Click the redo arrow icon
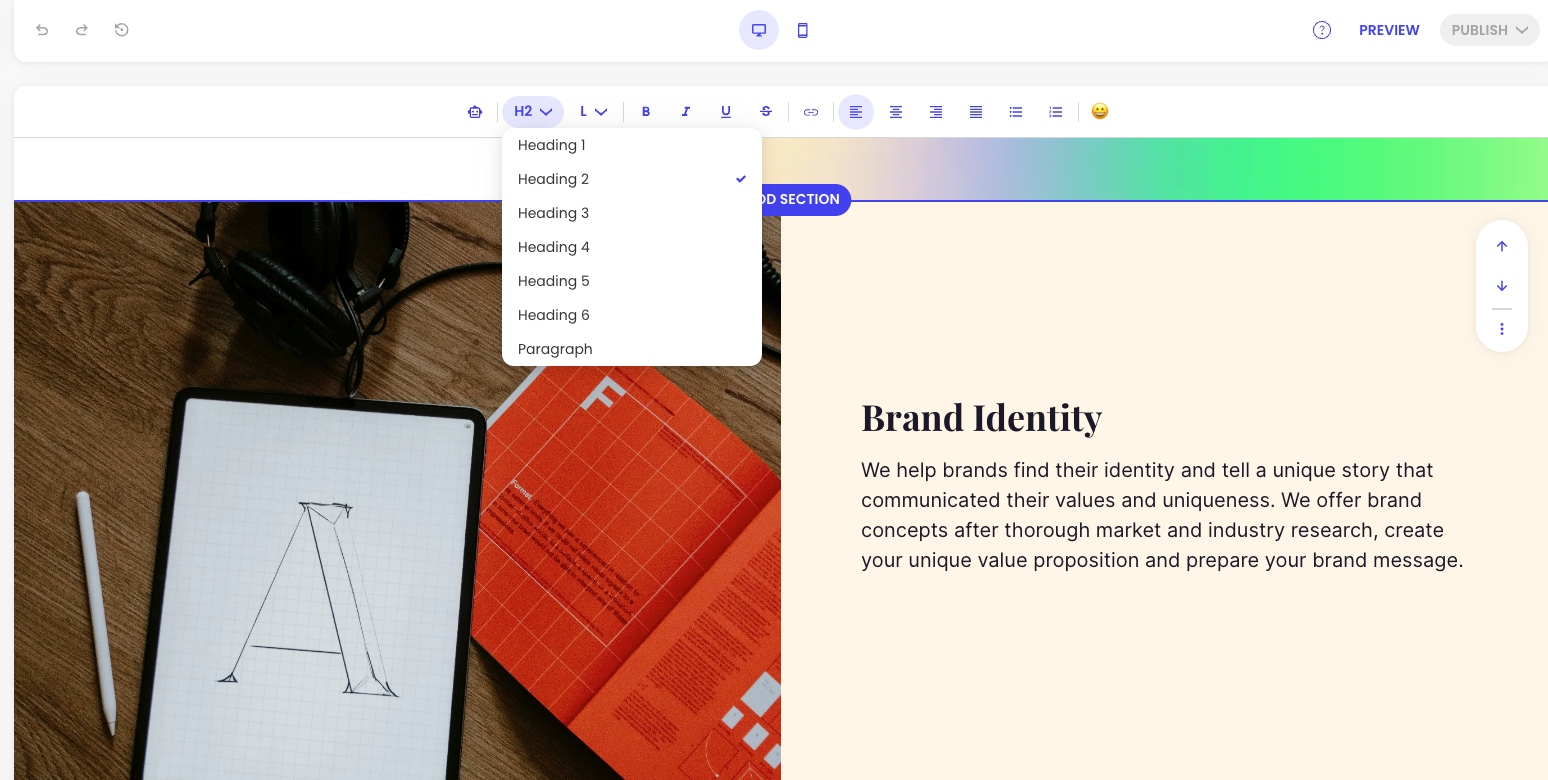 (x=82, y=30)
